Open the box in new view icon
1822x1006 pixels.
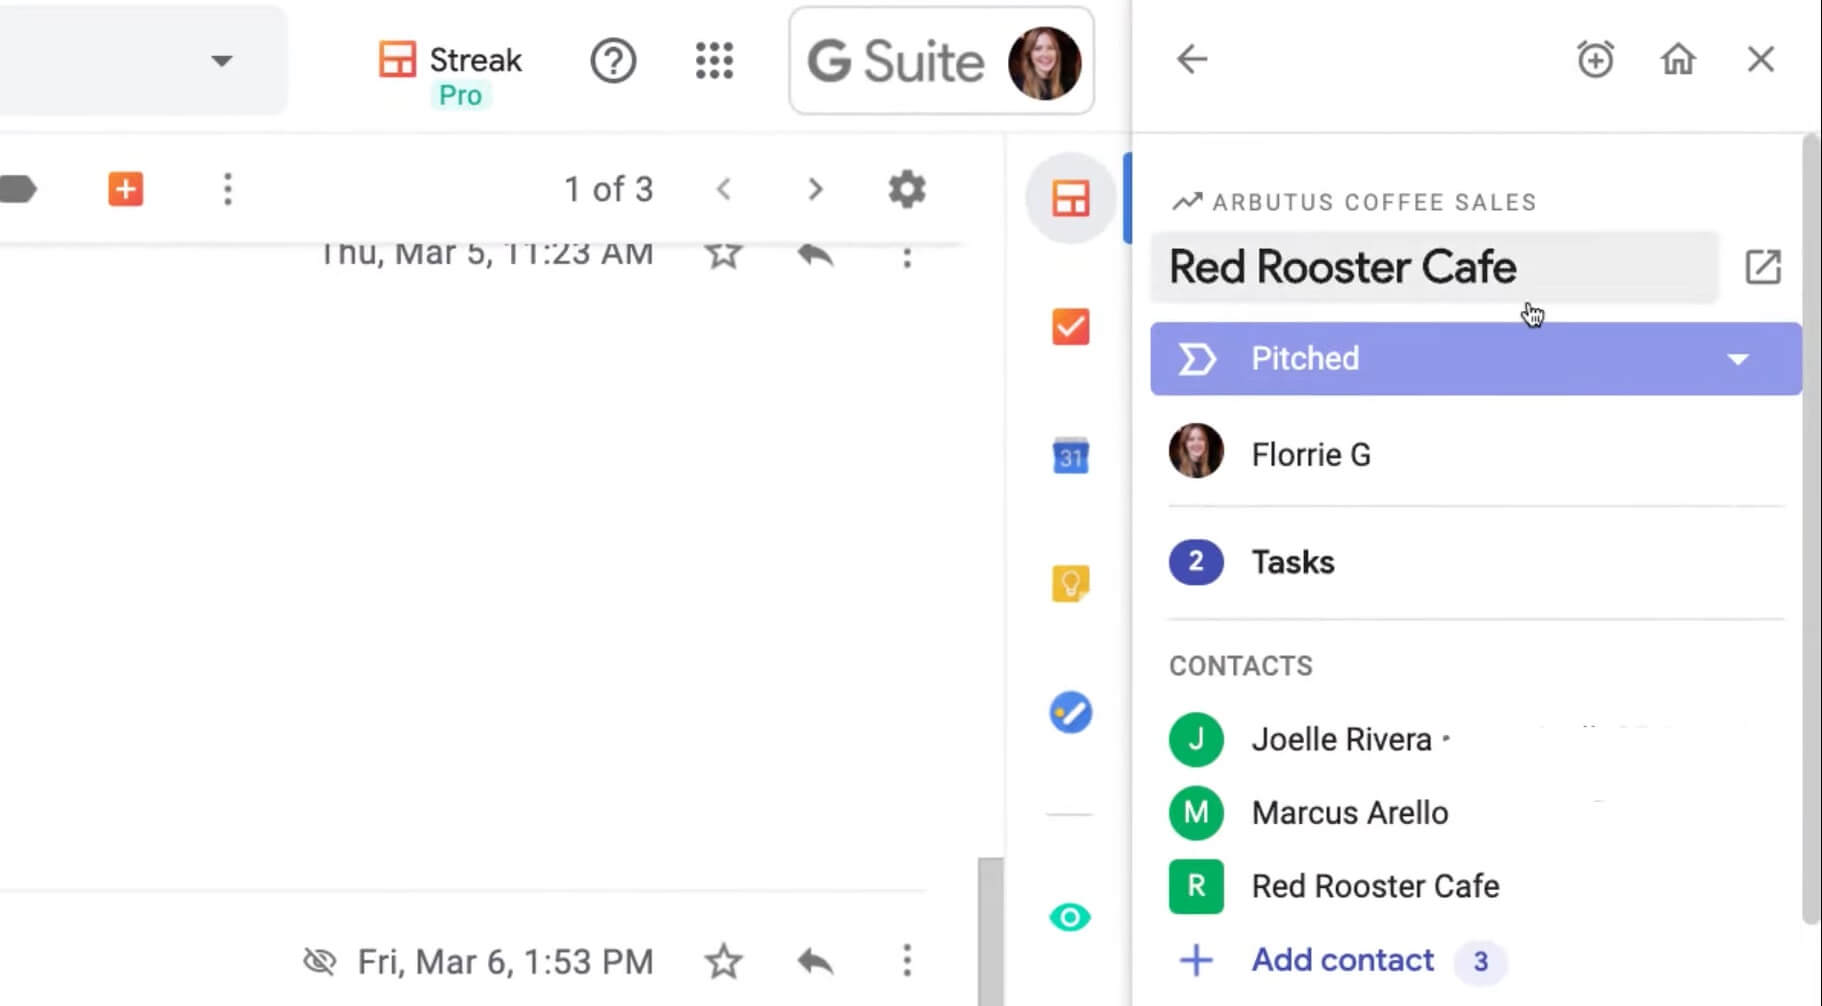(x=1763, y=267)
